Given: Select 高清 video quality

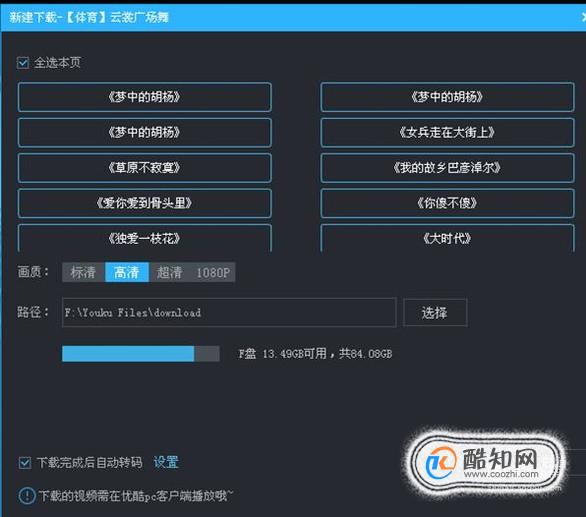Looking at the screenshot, I should click(x=127, y=272).
